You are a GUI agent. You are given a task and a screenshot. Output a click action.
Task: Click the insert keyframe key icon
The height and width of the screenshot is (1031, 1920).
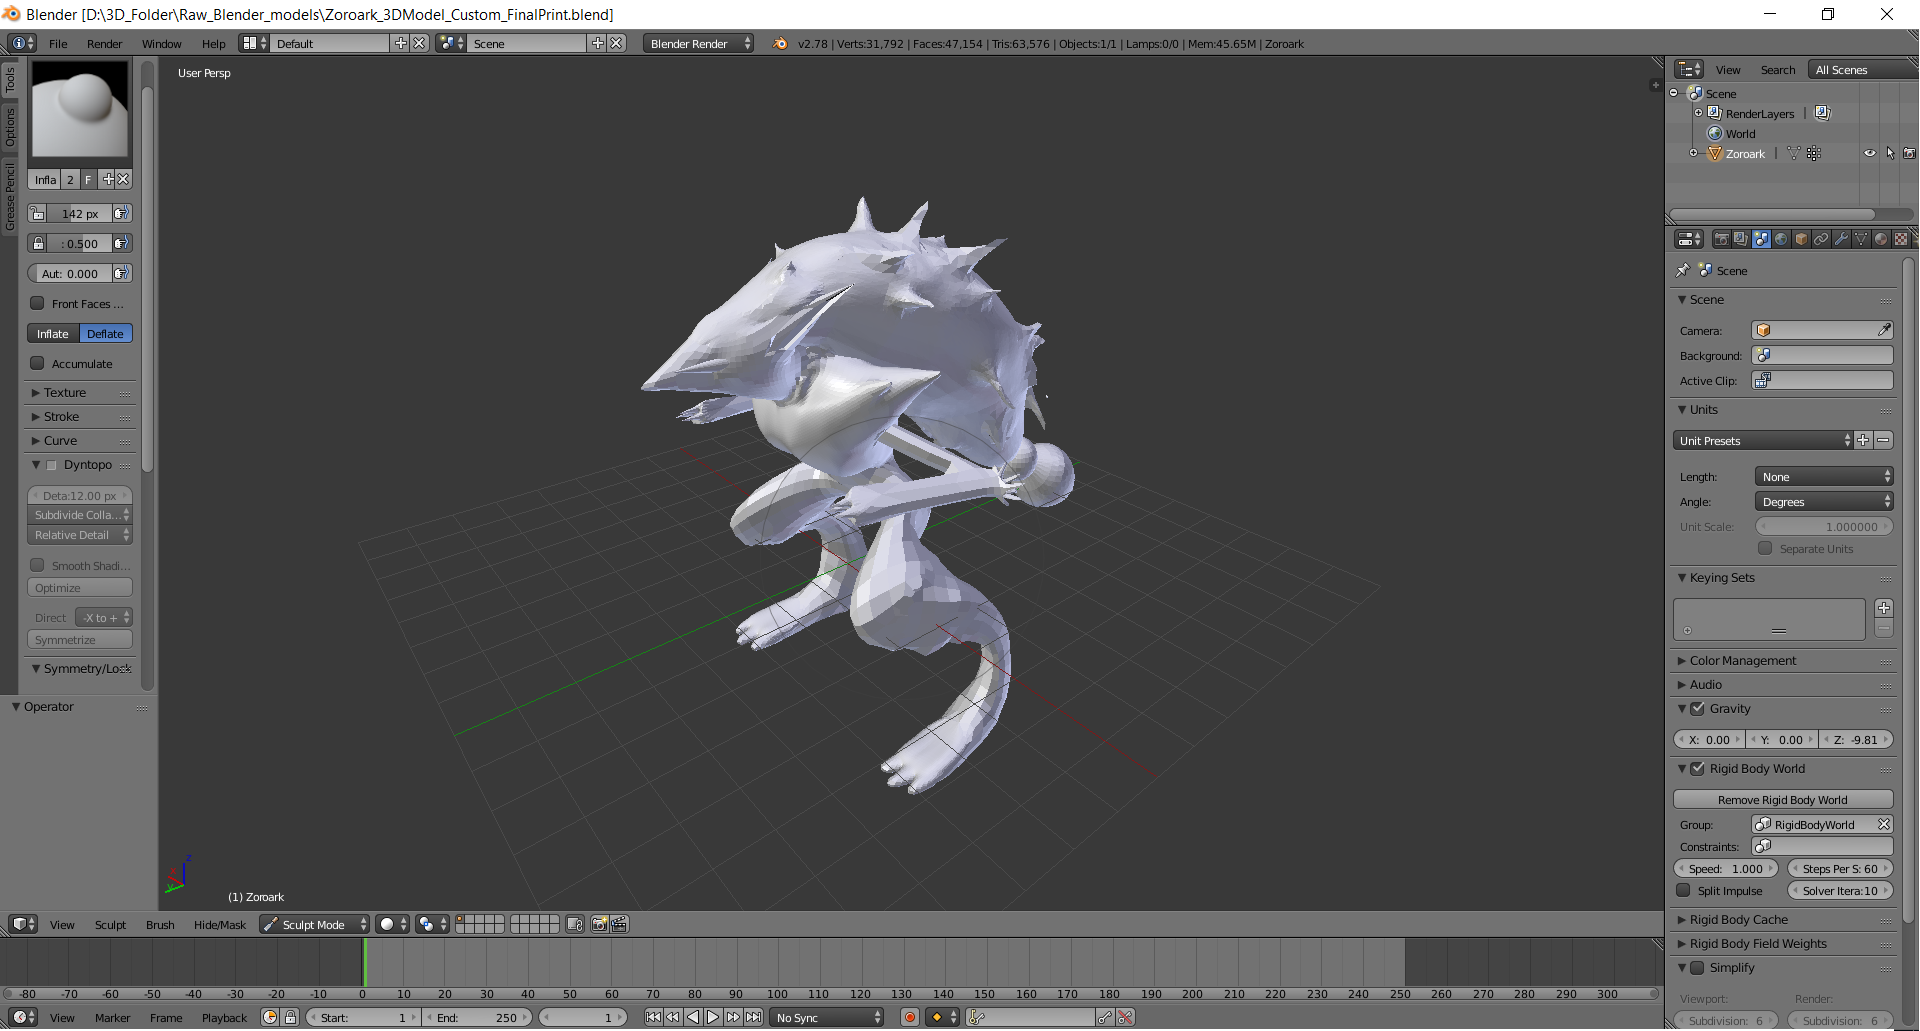coord(1104,1017)
